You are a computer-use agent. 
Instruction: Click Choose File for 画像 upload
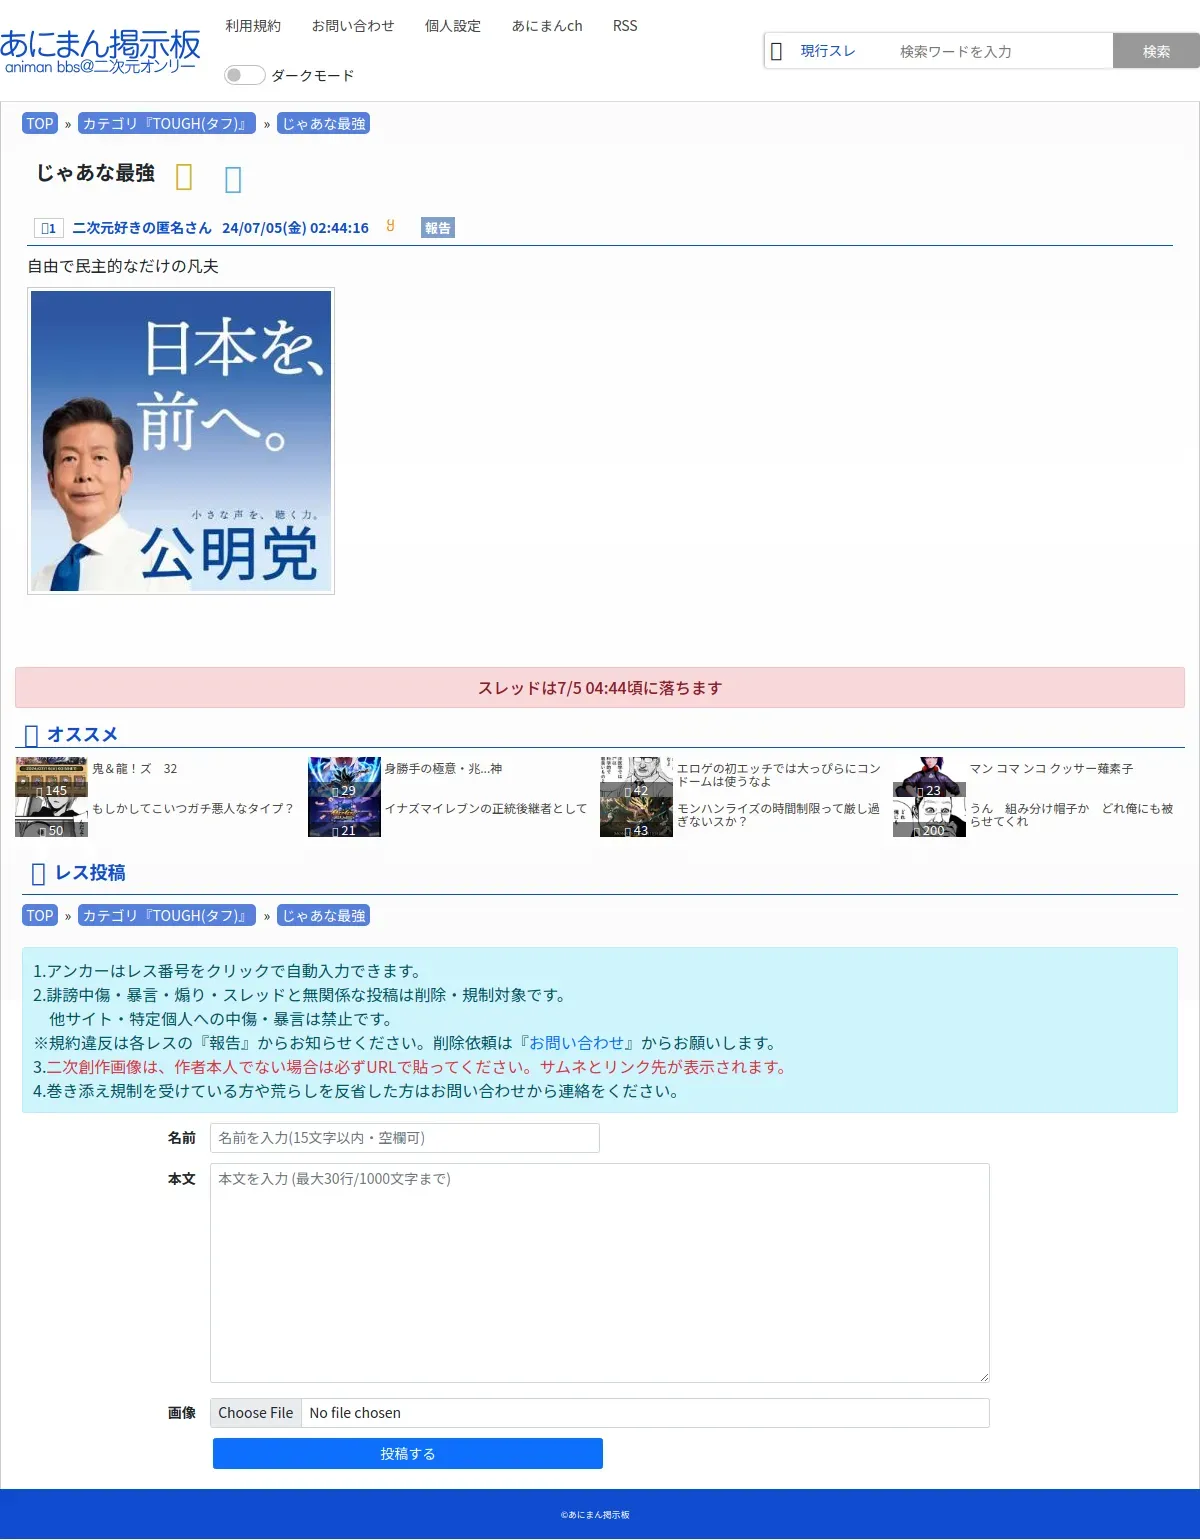point(256,1413)
